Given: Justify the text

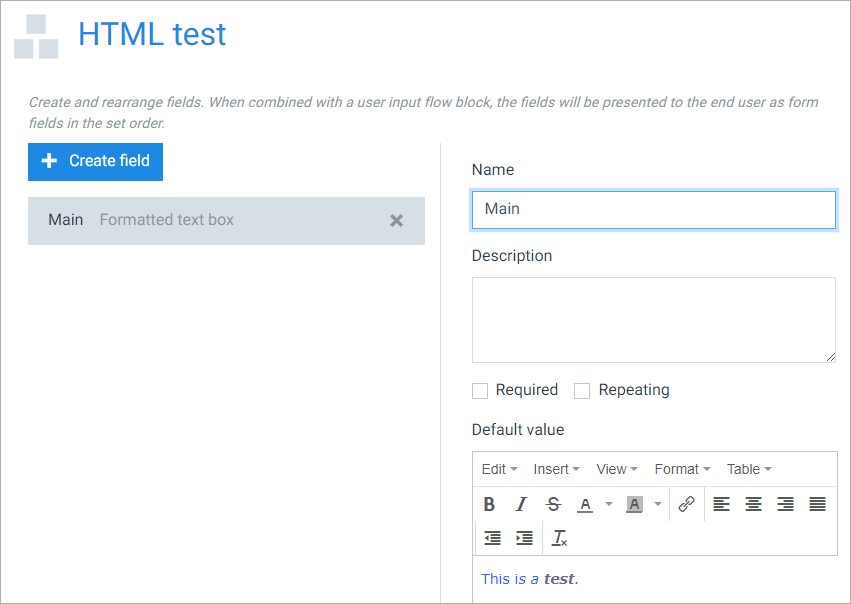Looking at the screenshot, I should pos(817,504).
